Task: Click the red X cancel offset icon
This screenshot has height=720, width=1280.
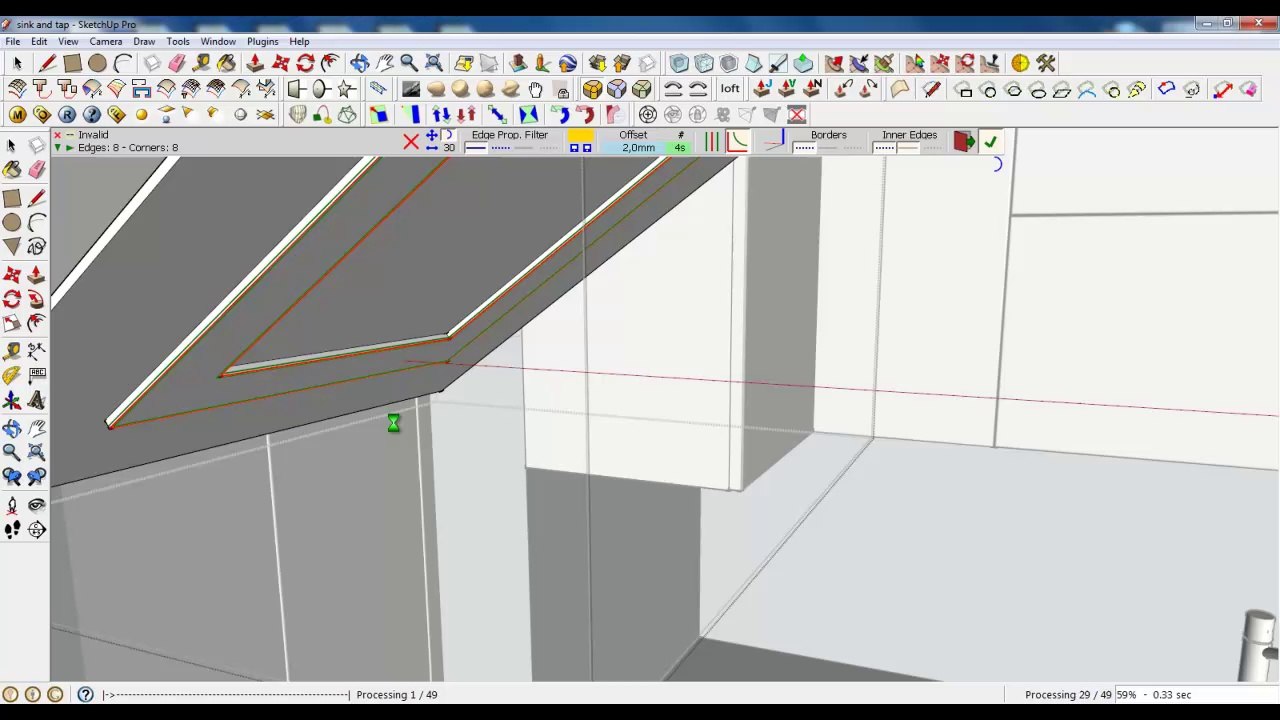Action: point(411,142)
